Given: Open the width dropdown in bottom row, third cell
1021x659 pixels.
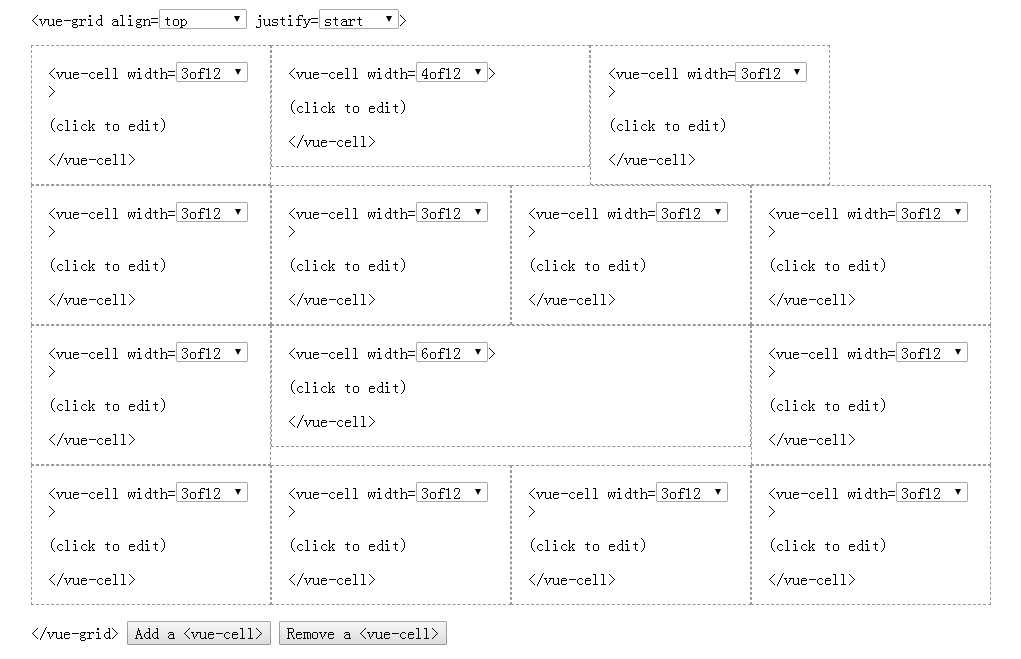Looking at the screenshot, I should (692, 492).
